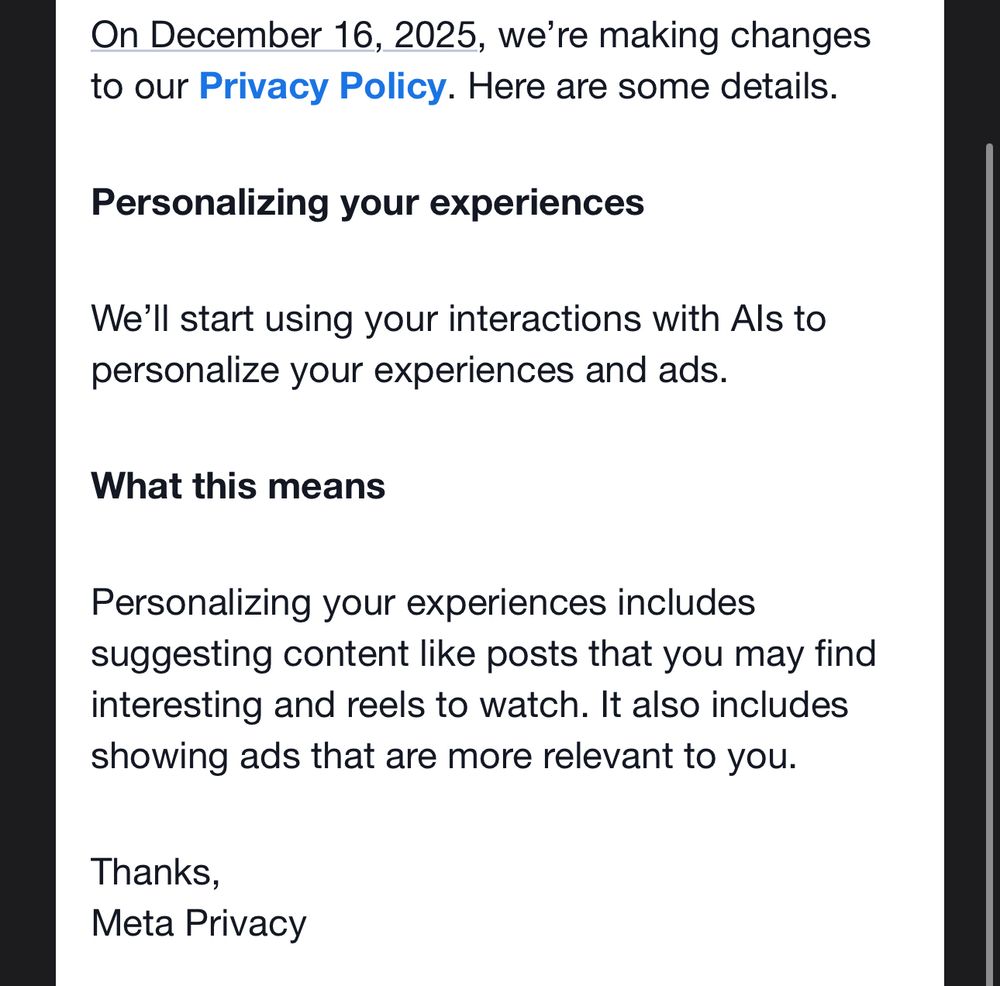Click the 'Here are some details.' sentence

[652, 86]
